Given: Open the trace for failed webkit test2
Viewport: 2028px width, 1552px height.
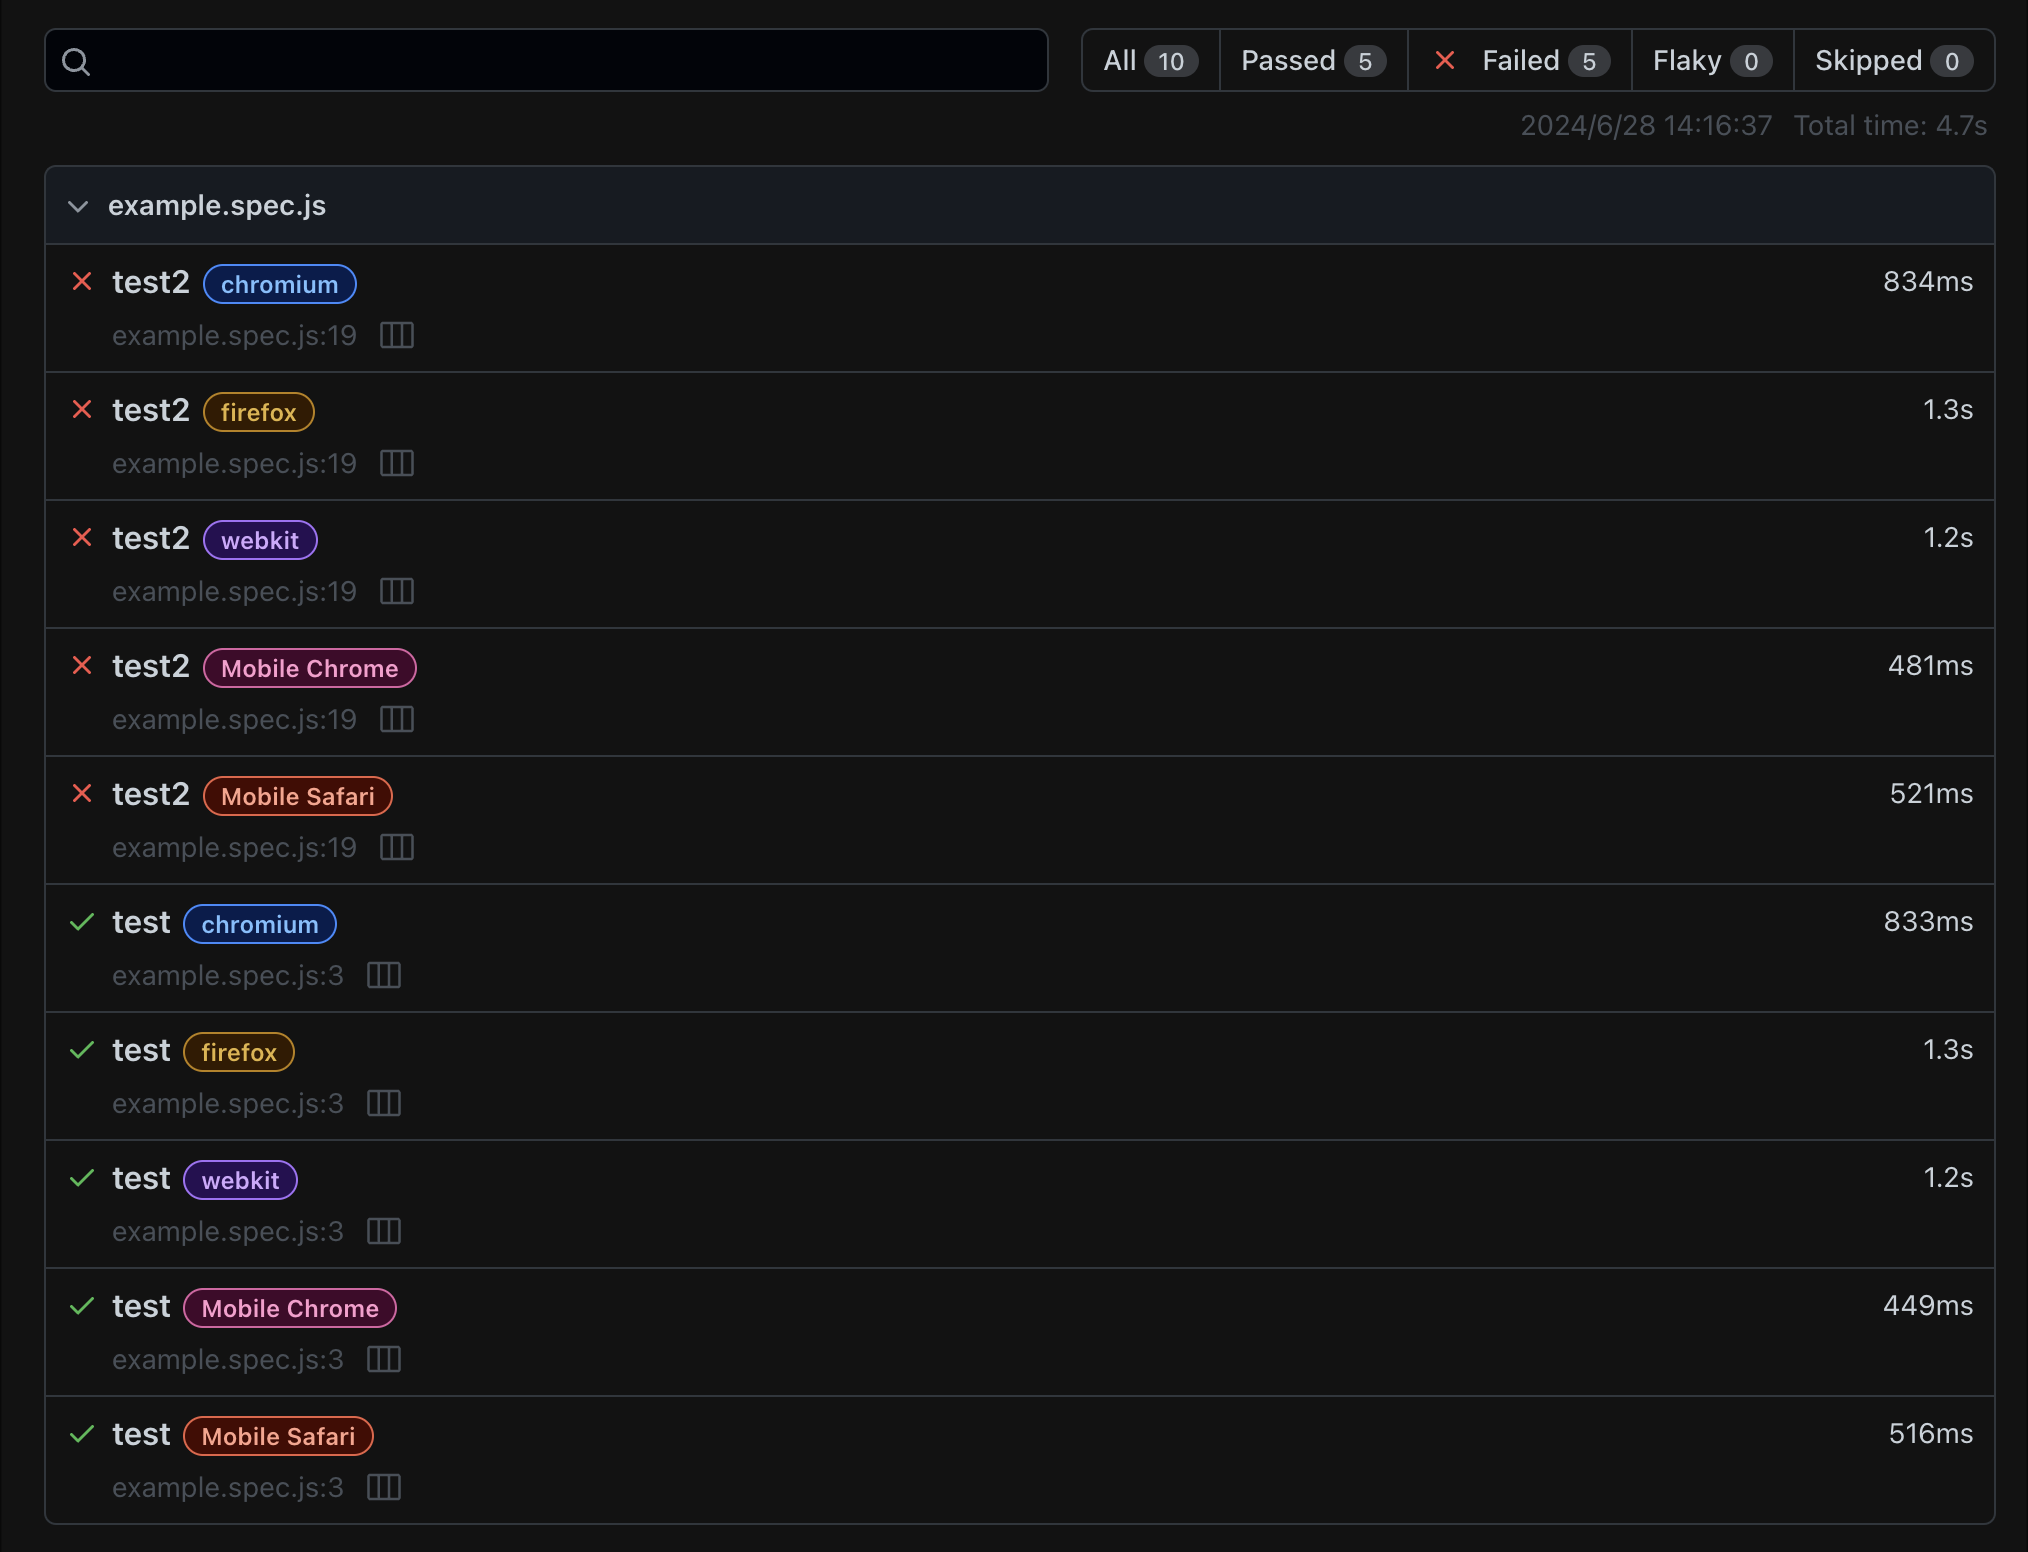Looking at the screenshot, I should (x=395, y=591).
